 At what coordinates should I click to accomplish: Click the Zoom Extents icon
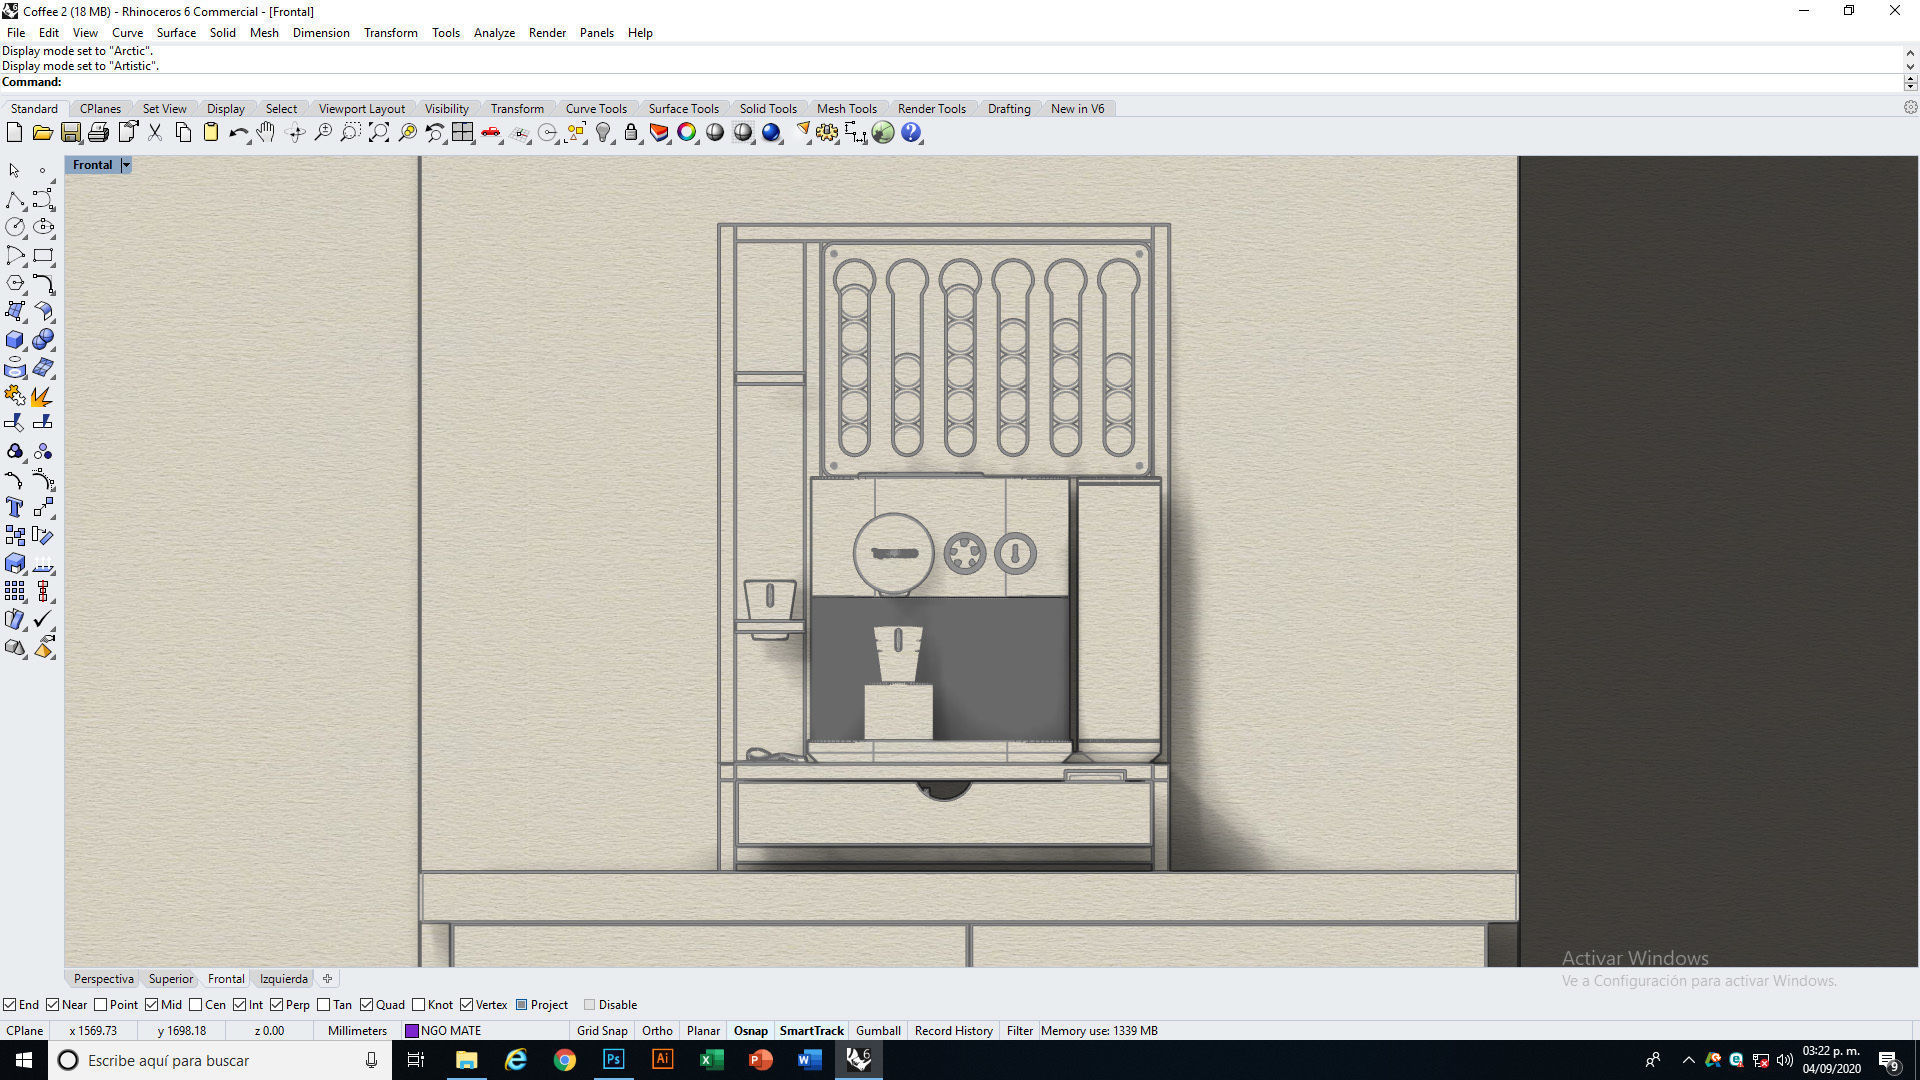(x=379, y=132)
